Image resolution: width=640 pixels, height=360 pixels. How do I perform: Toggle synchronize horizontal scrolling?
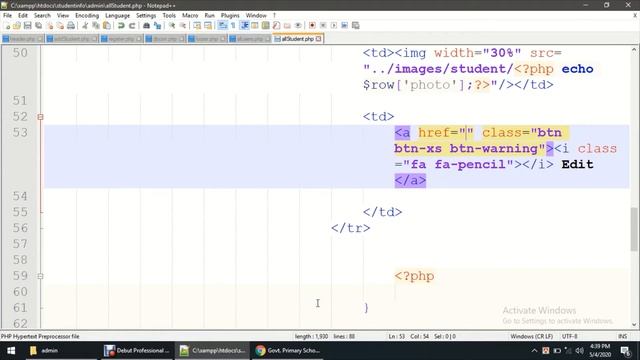208,25
